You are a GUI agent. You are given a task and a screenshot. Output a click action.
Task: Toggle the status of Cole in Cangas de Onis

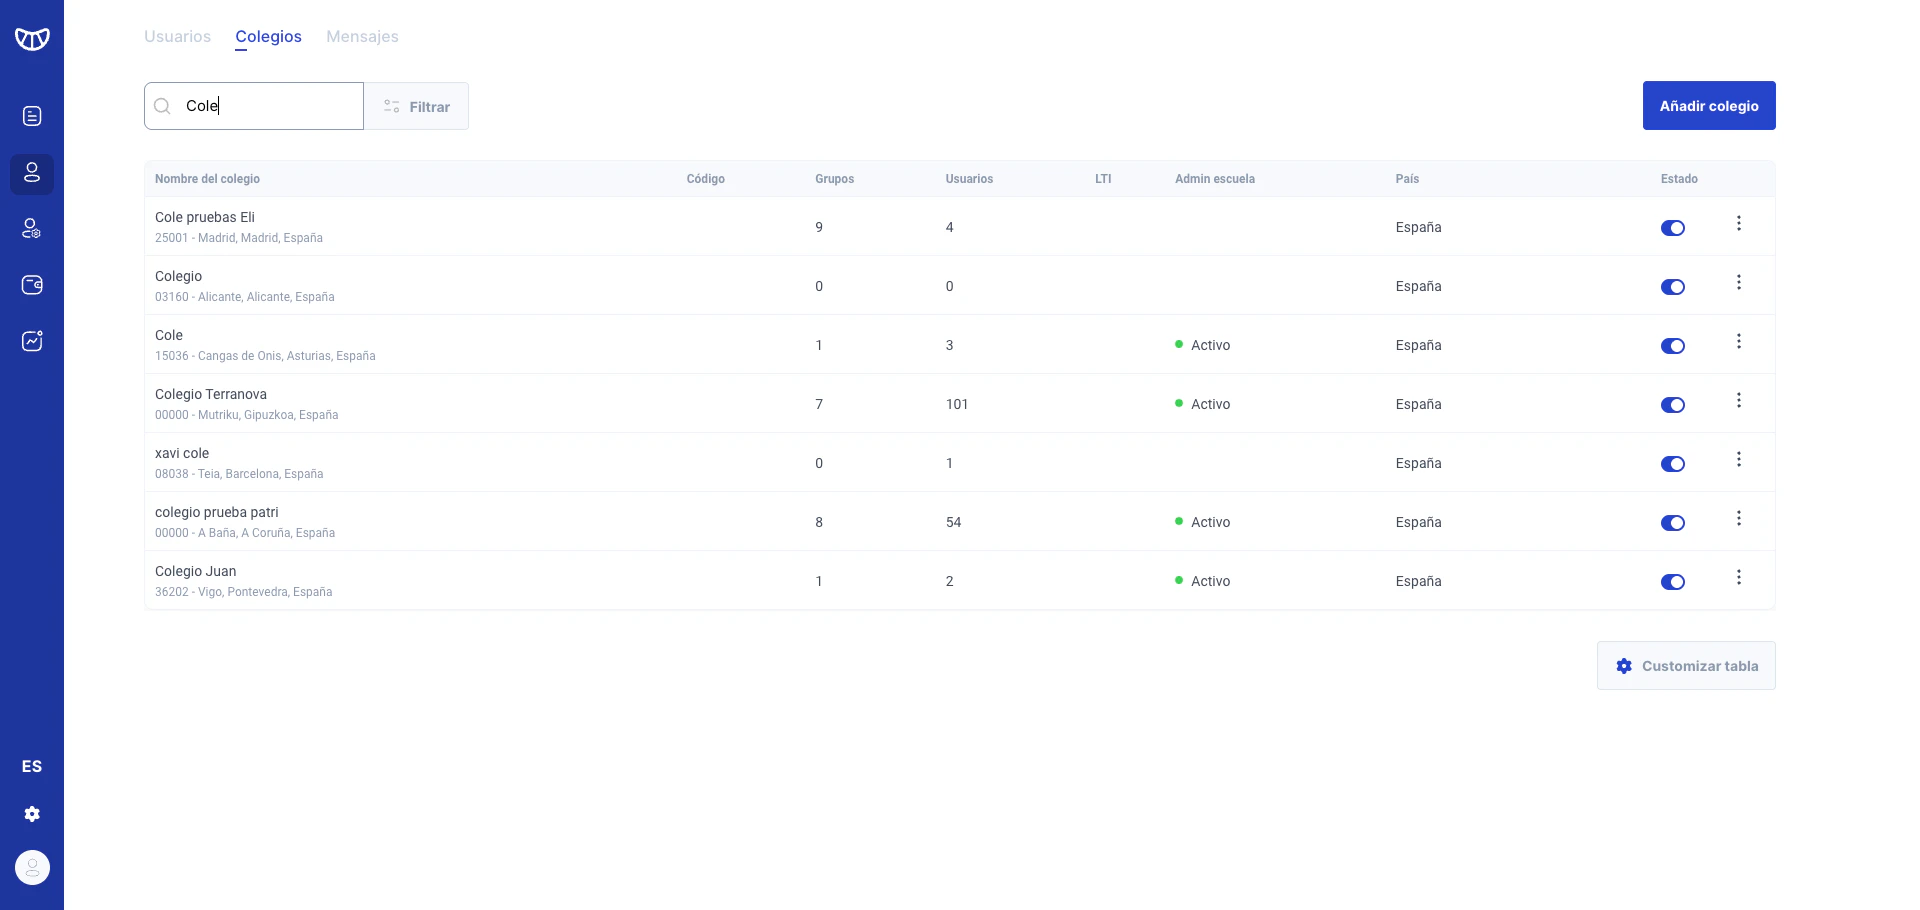point(1673,346)
